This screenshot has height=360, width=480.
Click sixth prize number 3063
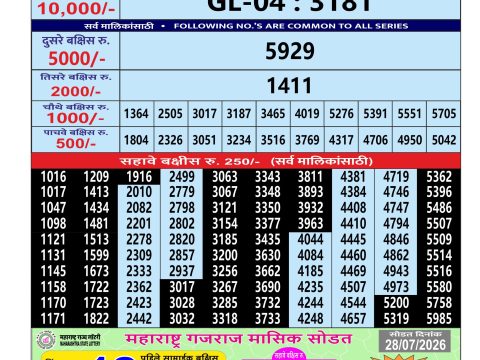pyautogui.click(x=225, y=177)
